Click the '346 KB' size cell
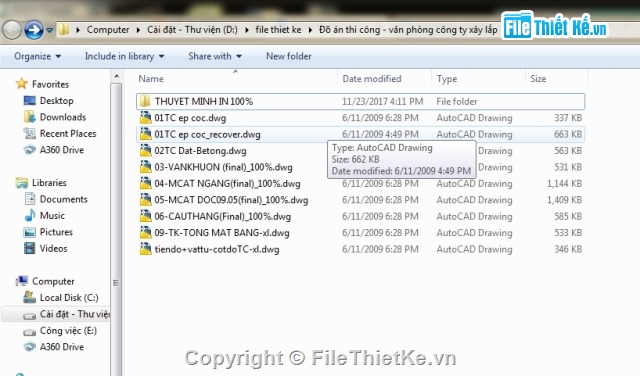The height and width of the screenshot is (376, 640). point(568,249)
